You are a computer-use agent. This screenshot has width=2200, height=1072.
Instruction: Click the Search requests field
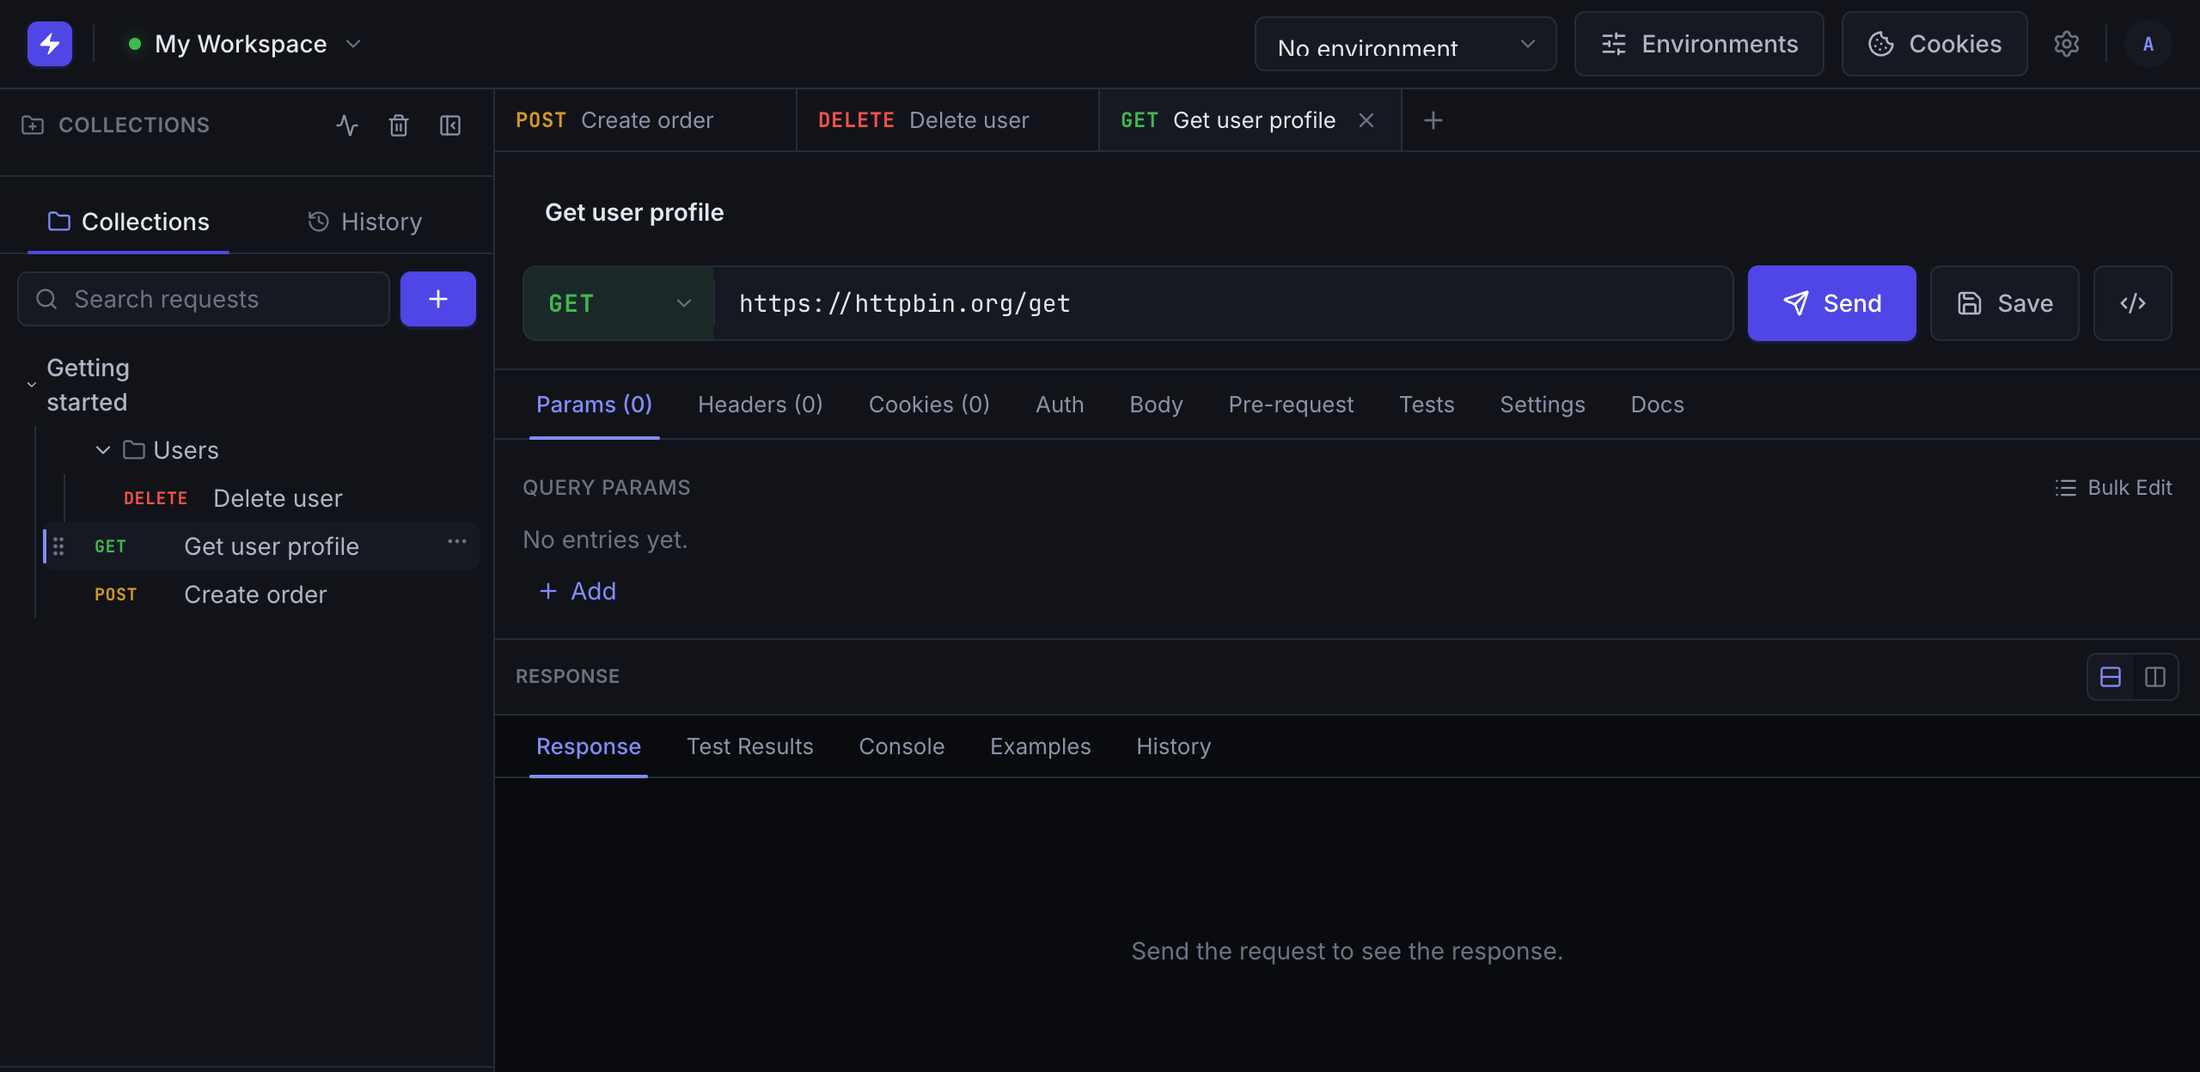tap(203, 299)
